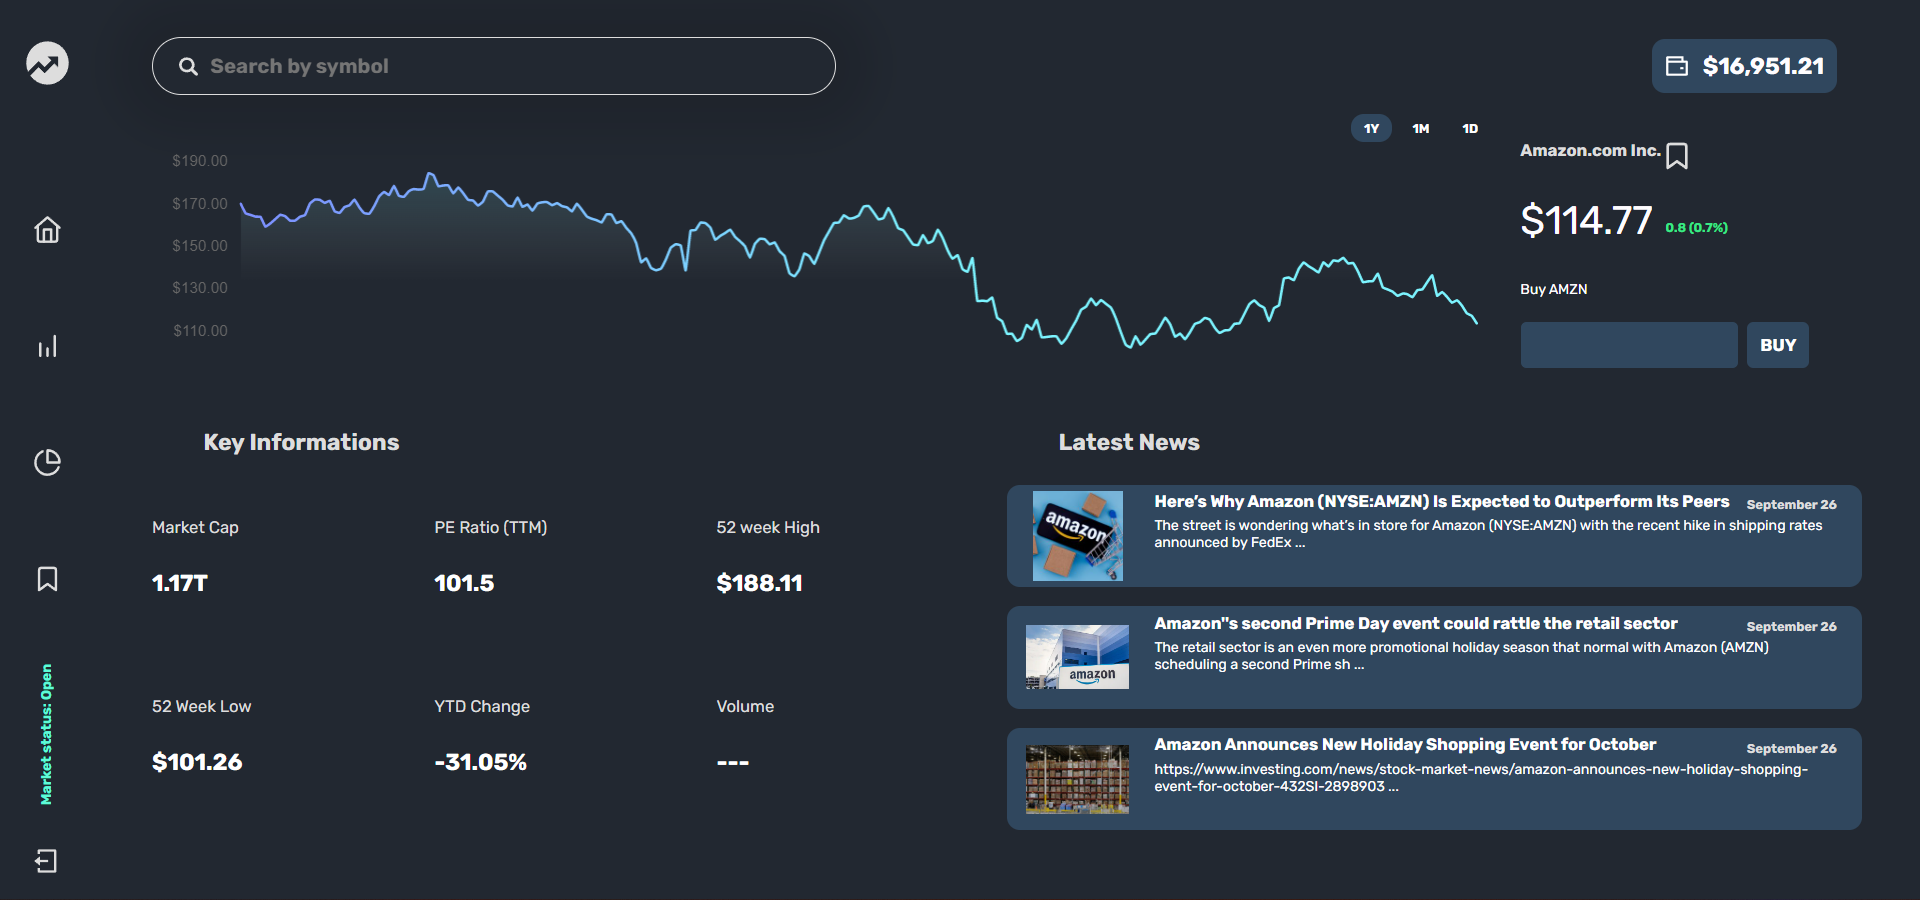Click the search magnifier icon
This screenshot has width=1920, height=900.
pyautogui.click(x=188, y=66)
